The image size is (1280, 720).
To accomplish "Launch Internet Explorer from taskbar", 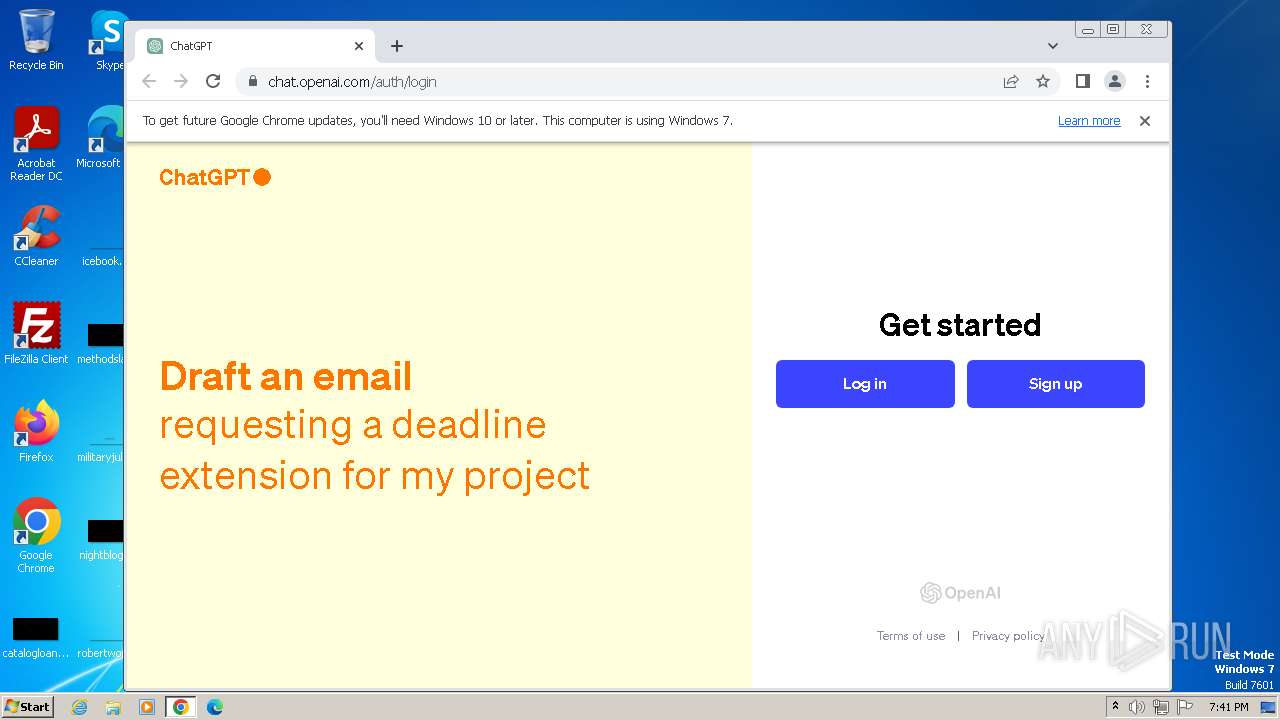I will tap(79, 707).
